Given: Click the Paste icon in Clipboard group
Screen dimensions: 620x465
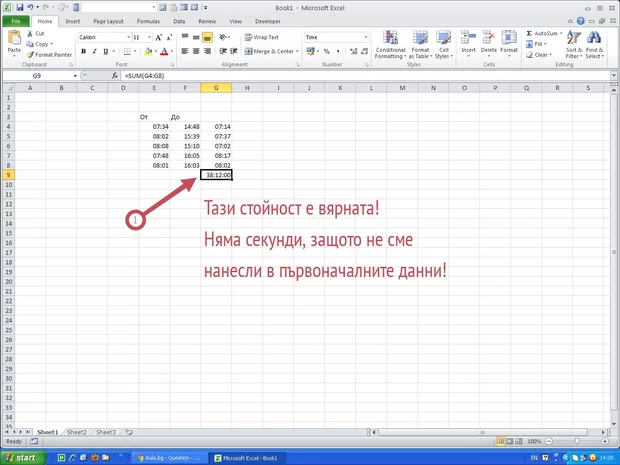Looking at the screenshot, I should [14, 38].
